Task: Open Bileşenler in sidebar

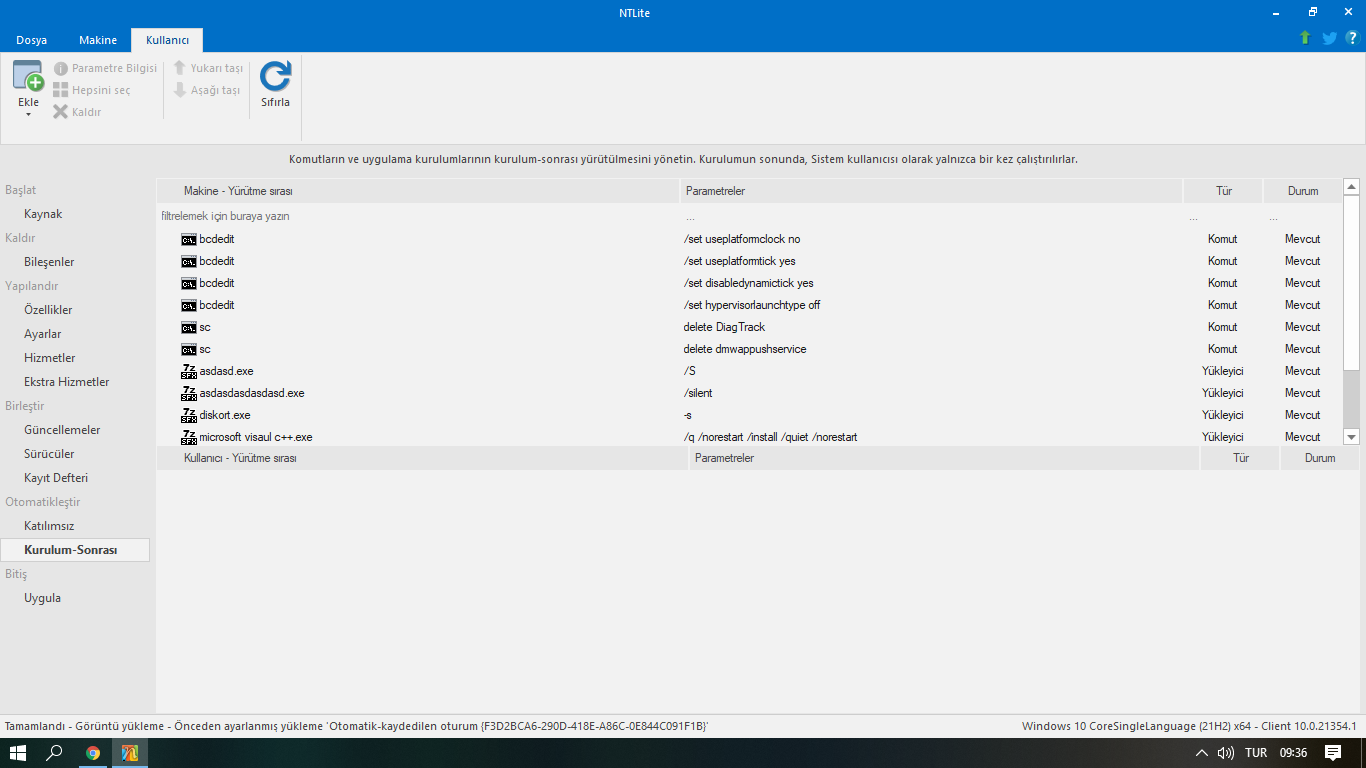Action: [x=49, y=262]
